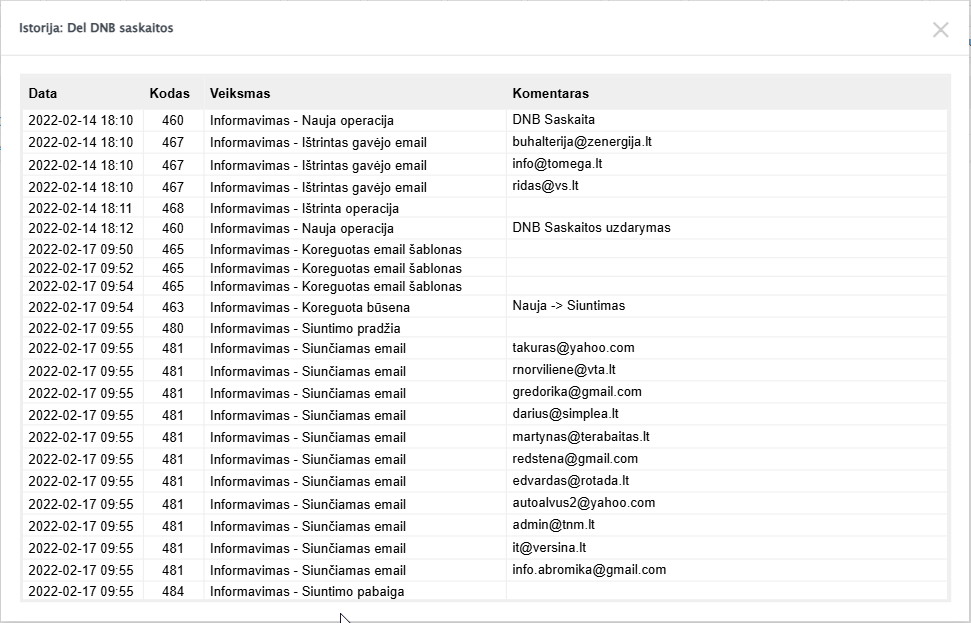Select the code 484 cell
This screenshot has width=971, height=623.
coord(172,592)
